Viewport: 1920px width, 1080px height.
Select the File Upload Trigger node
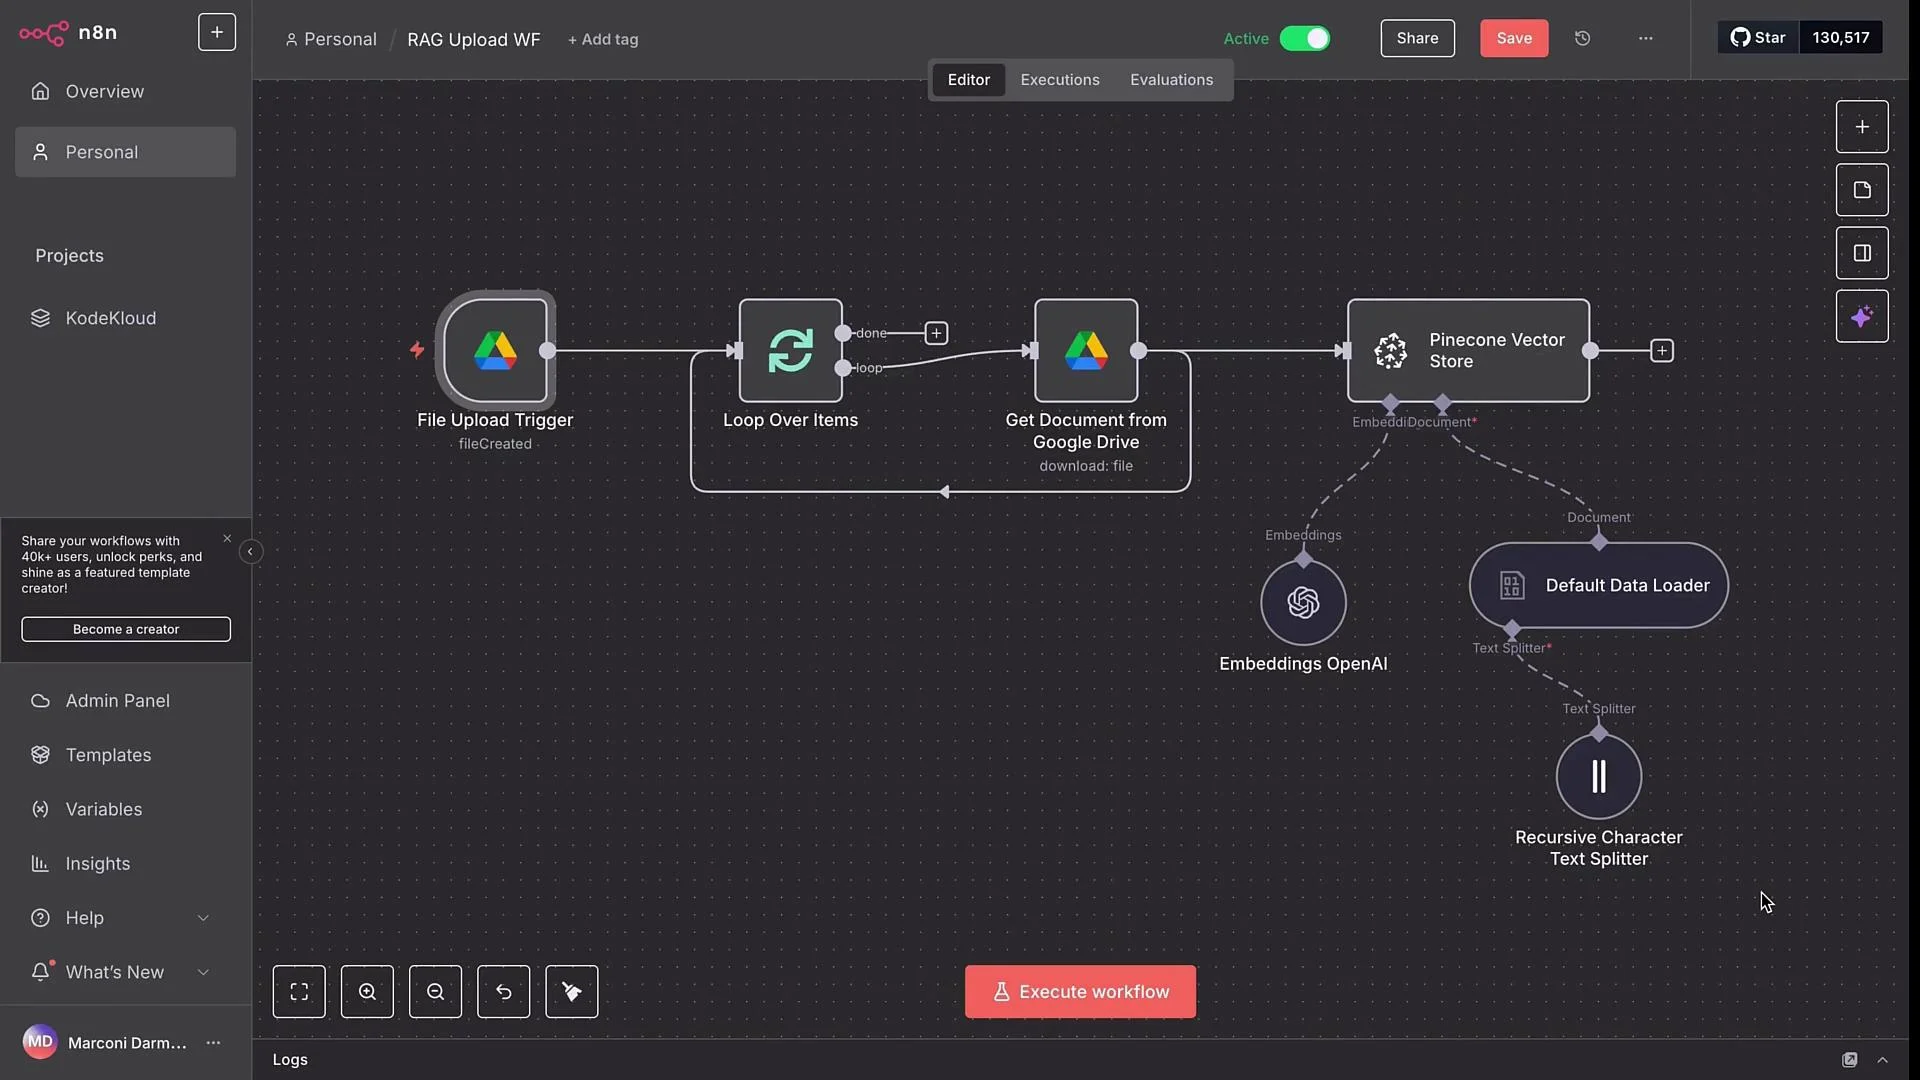pos(495,350)
